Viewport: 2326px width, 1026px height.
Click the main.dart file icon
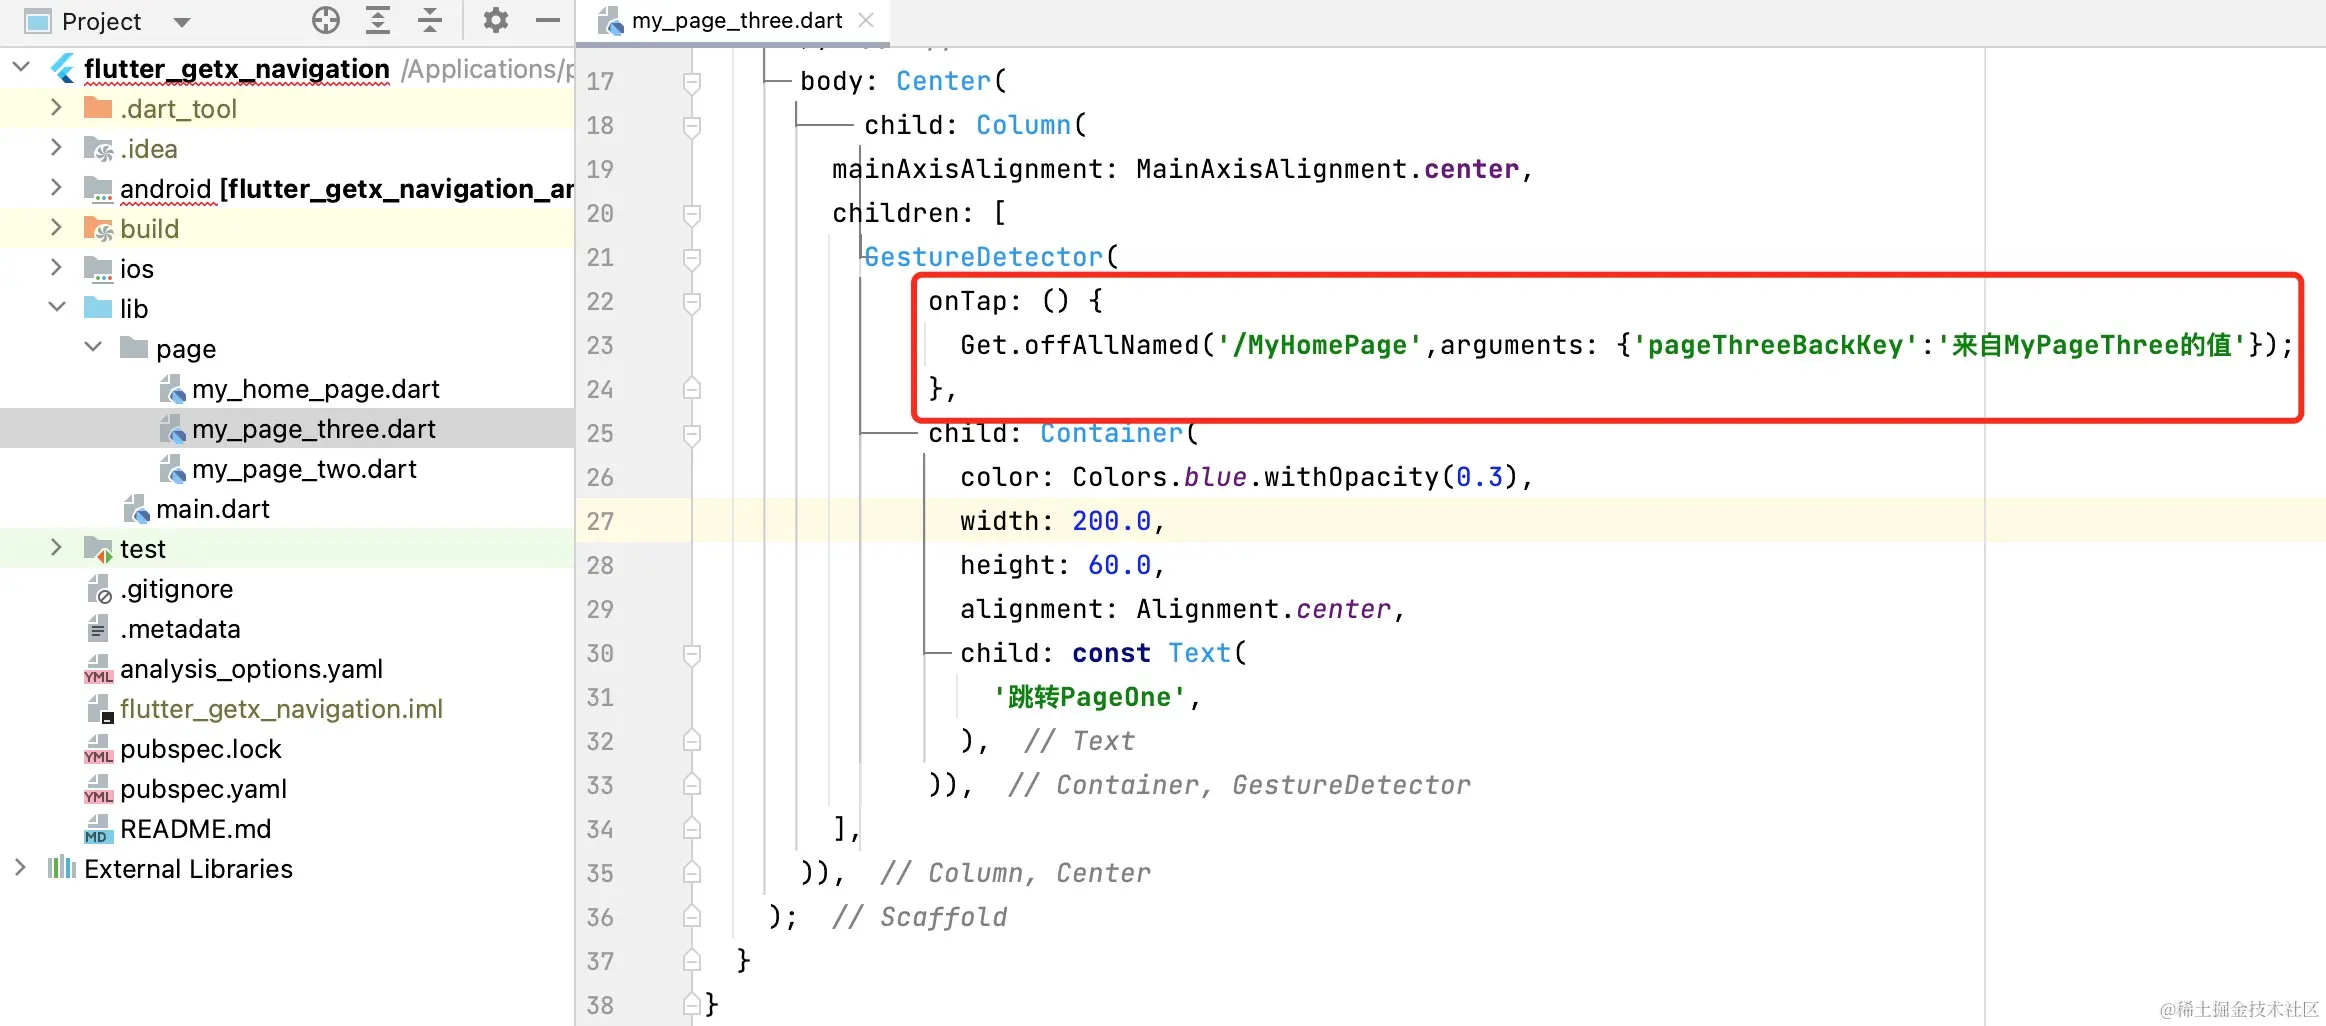click(x=136, y=509)
